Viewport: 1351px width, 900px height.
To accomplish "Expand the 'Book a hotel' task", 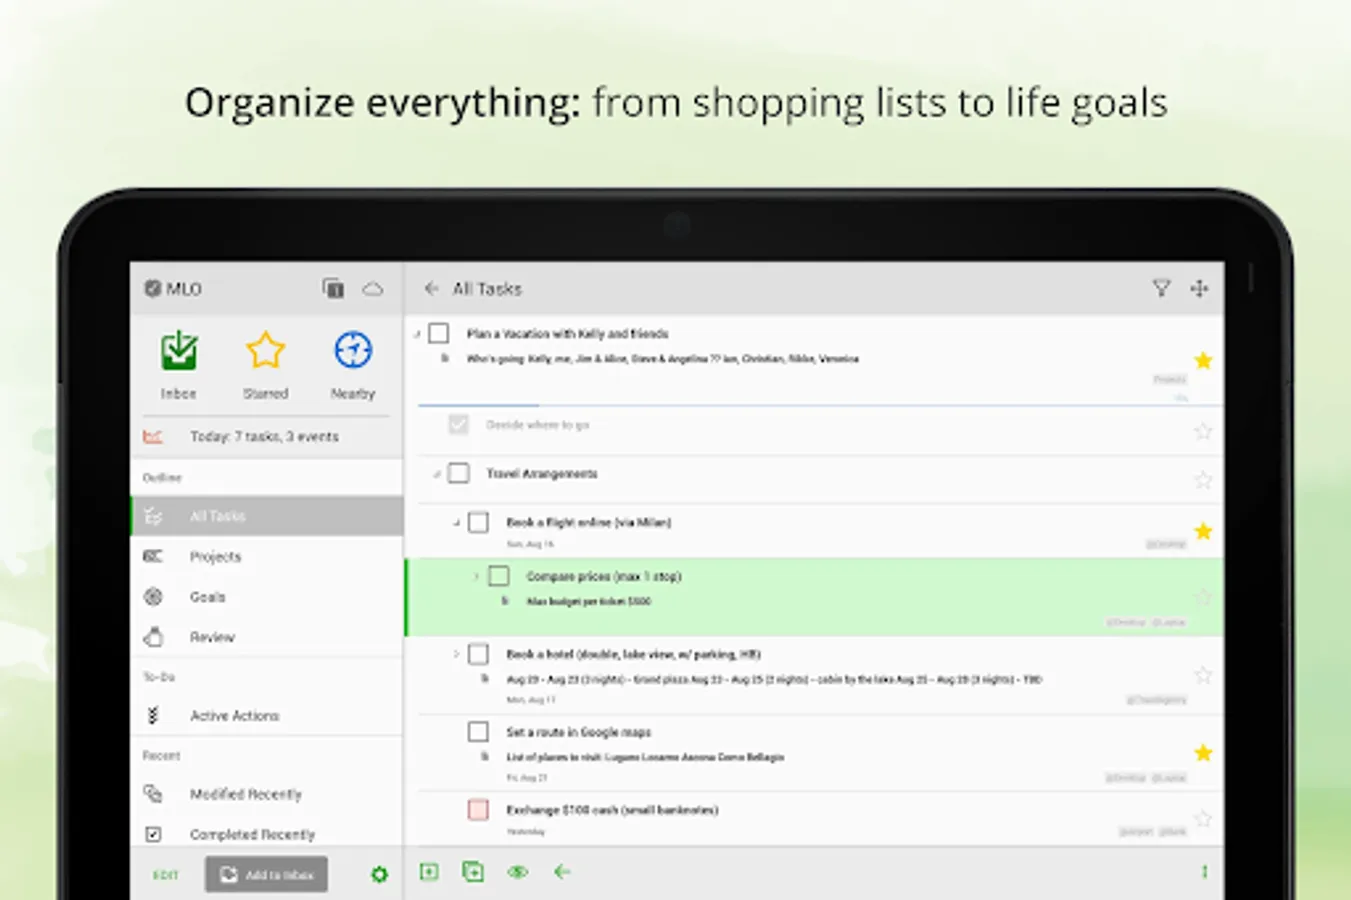I will click(456, 654).
